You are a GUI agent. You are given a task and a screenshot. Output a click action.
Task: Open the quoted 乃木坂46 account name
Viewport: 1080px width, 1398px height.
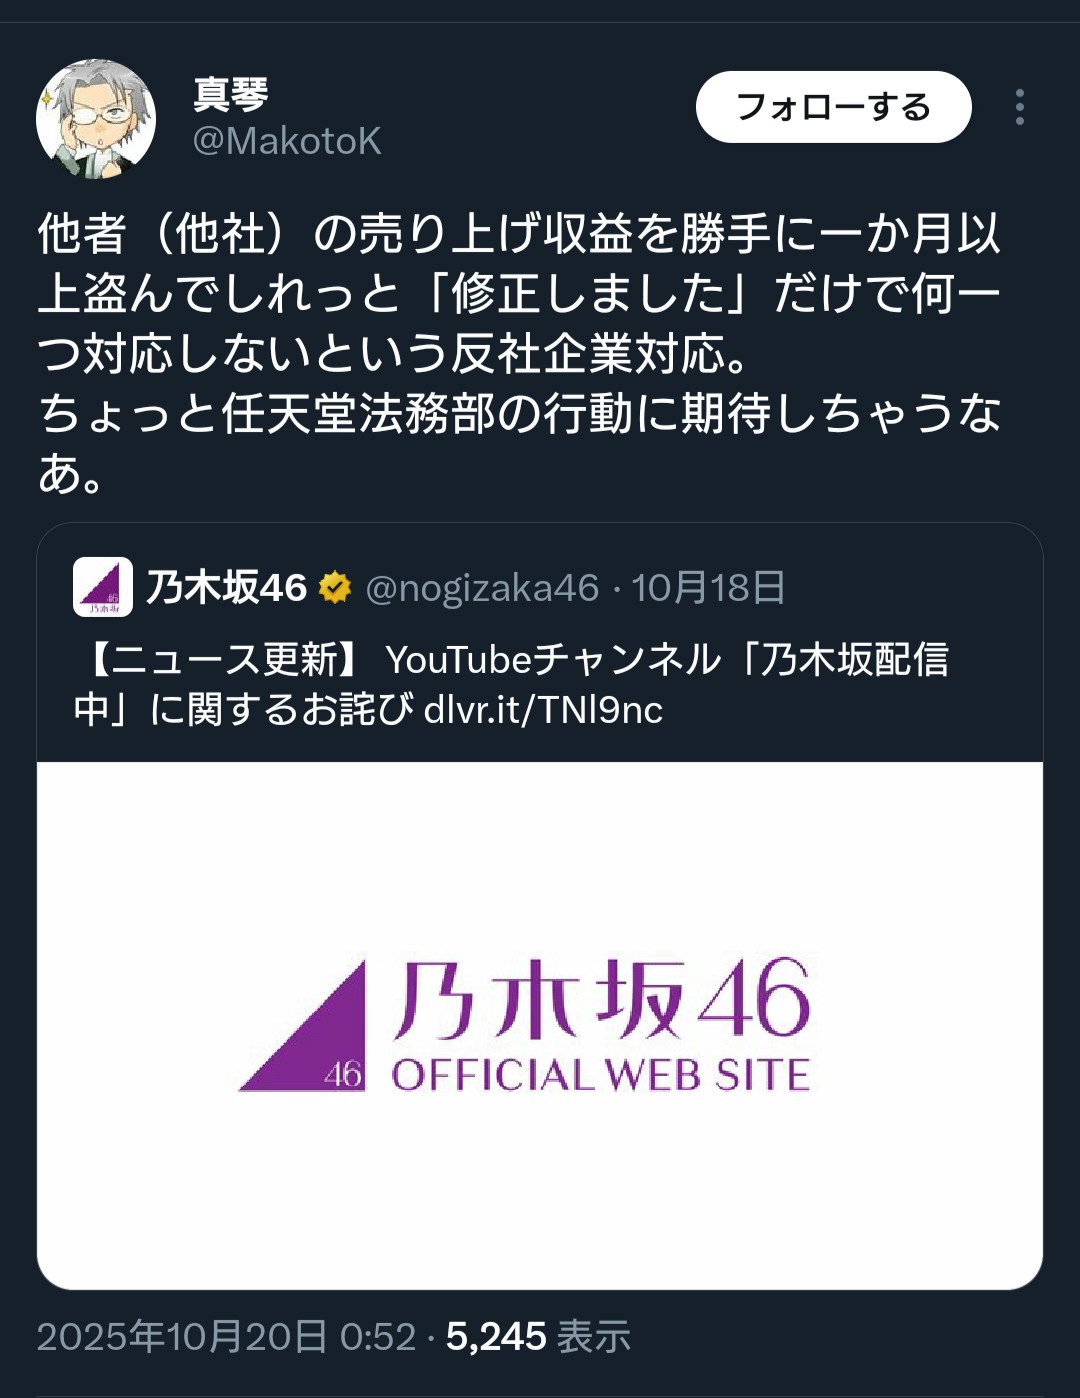(x=227, y=587)
